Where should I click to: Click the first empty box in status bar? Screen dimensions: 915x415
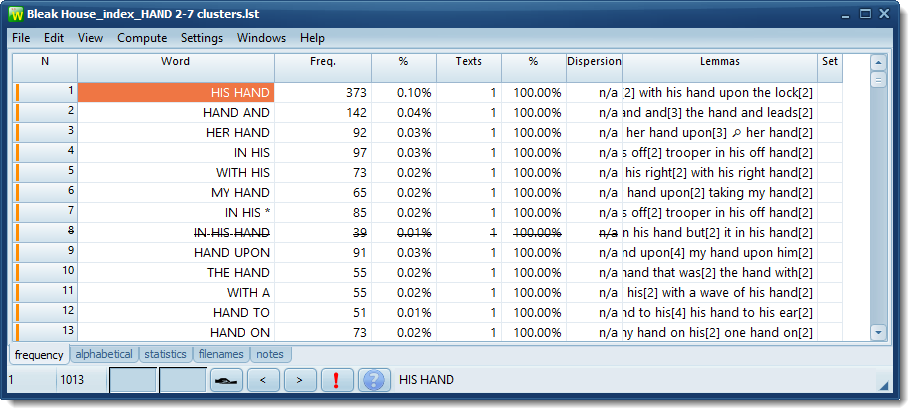point(133,380)
